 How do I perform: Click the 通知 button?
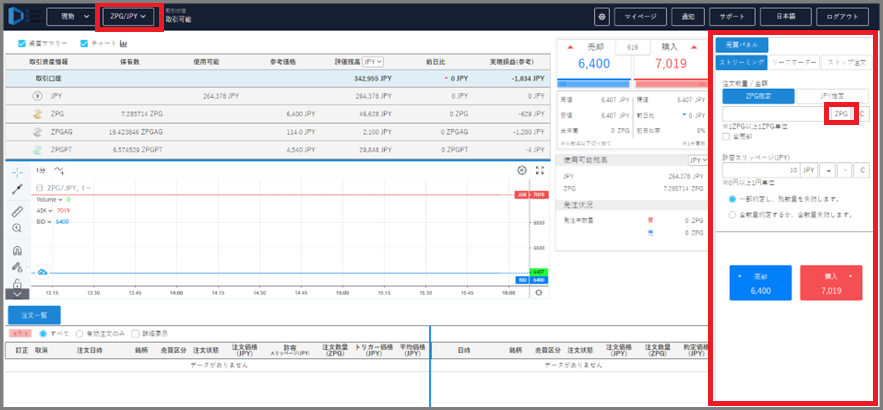pos(688,17)
